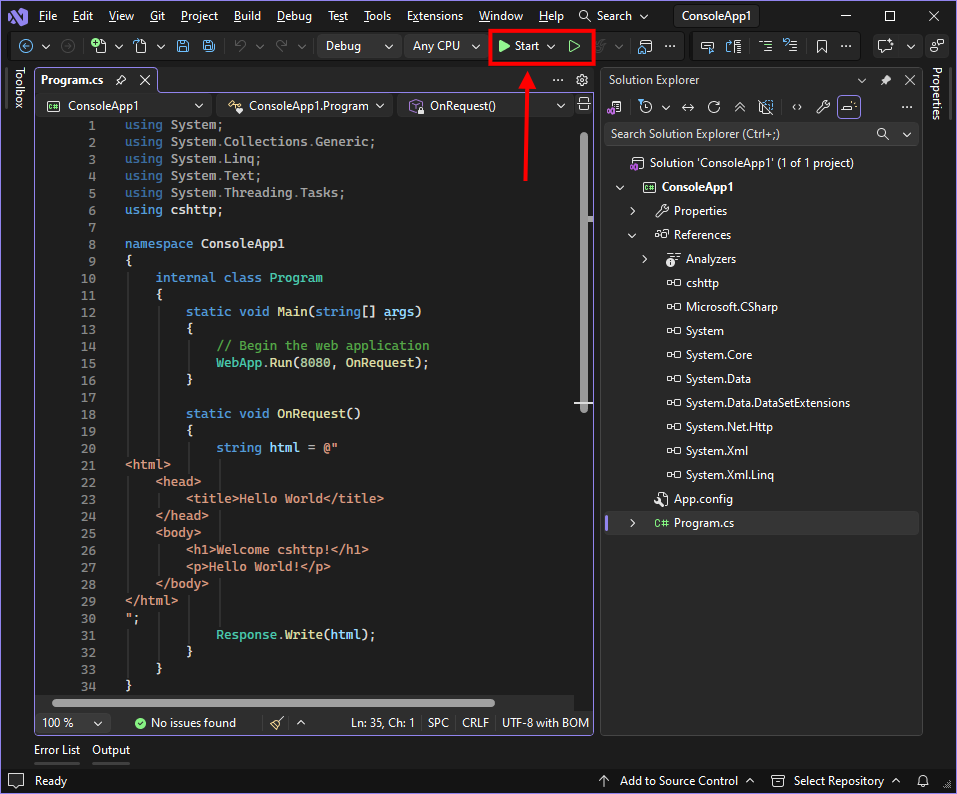The image size is (957, 794).
Task: Expand the Program.cs tree node
Action: tap(632, 524)
